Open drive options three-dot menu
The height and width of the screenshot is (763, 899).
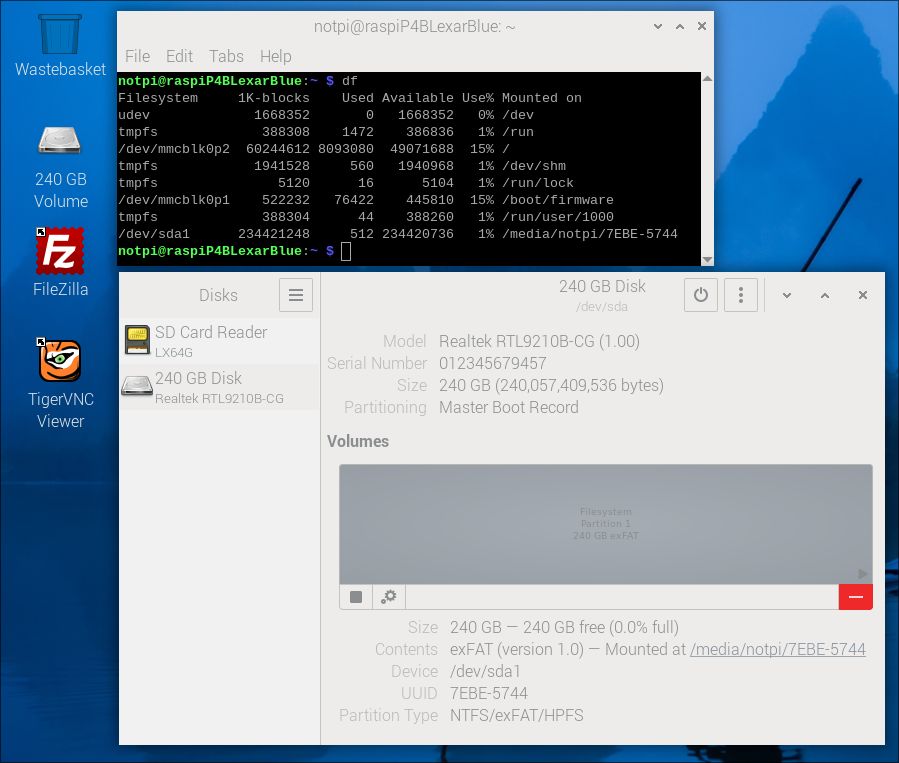[x=741, y=295]
